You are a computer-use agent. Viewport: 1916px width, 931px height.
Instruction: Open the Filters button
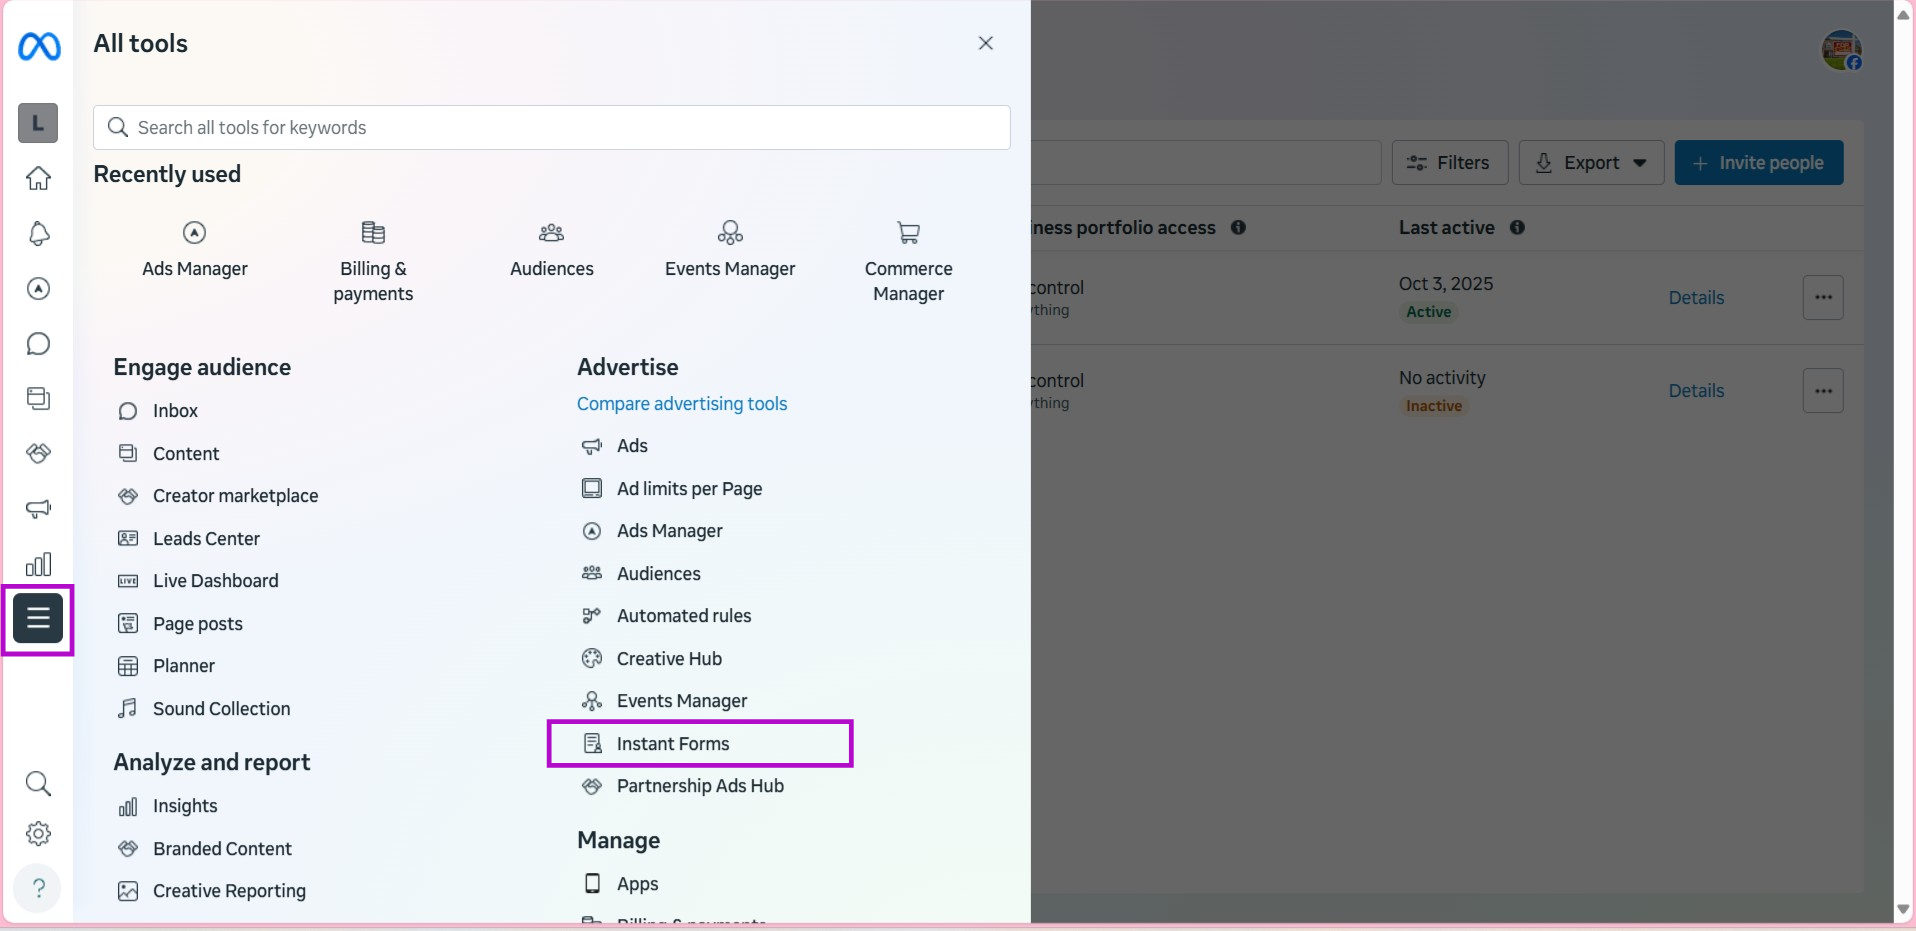[1449, 163]
